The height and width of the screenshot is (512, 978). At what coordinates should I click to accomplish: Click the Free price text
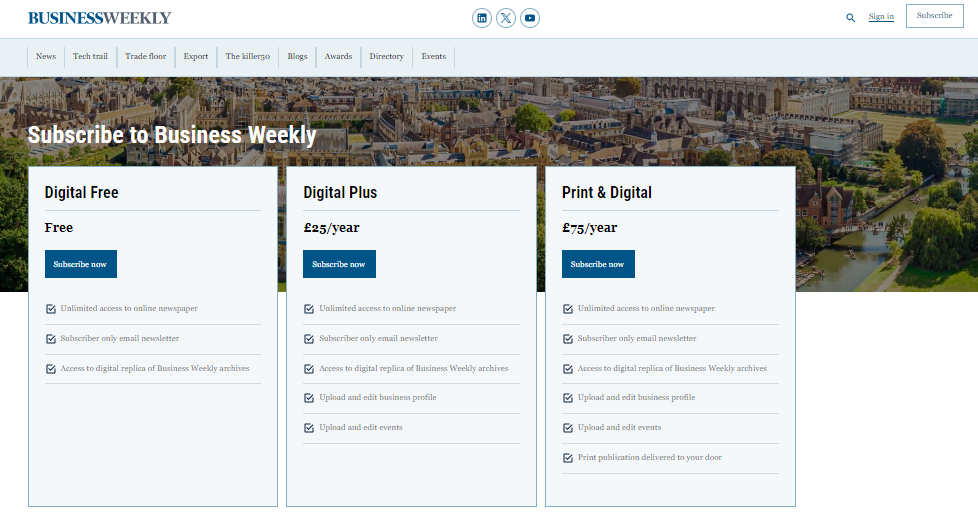[x=59, y=228]
